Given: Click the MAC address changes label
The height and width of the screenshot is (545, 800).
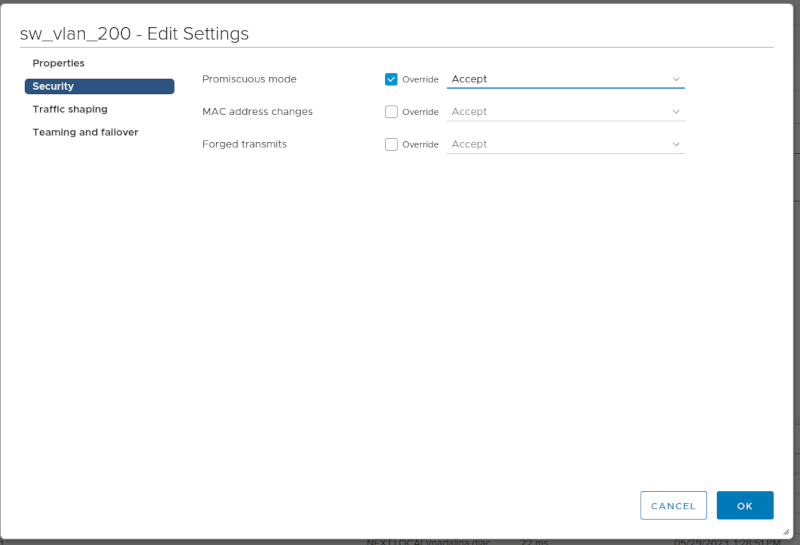Looking at the screenshot, I should (x=257, y=112).
